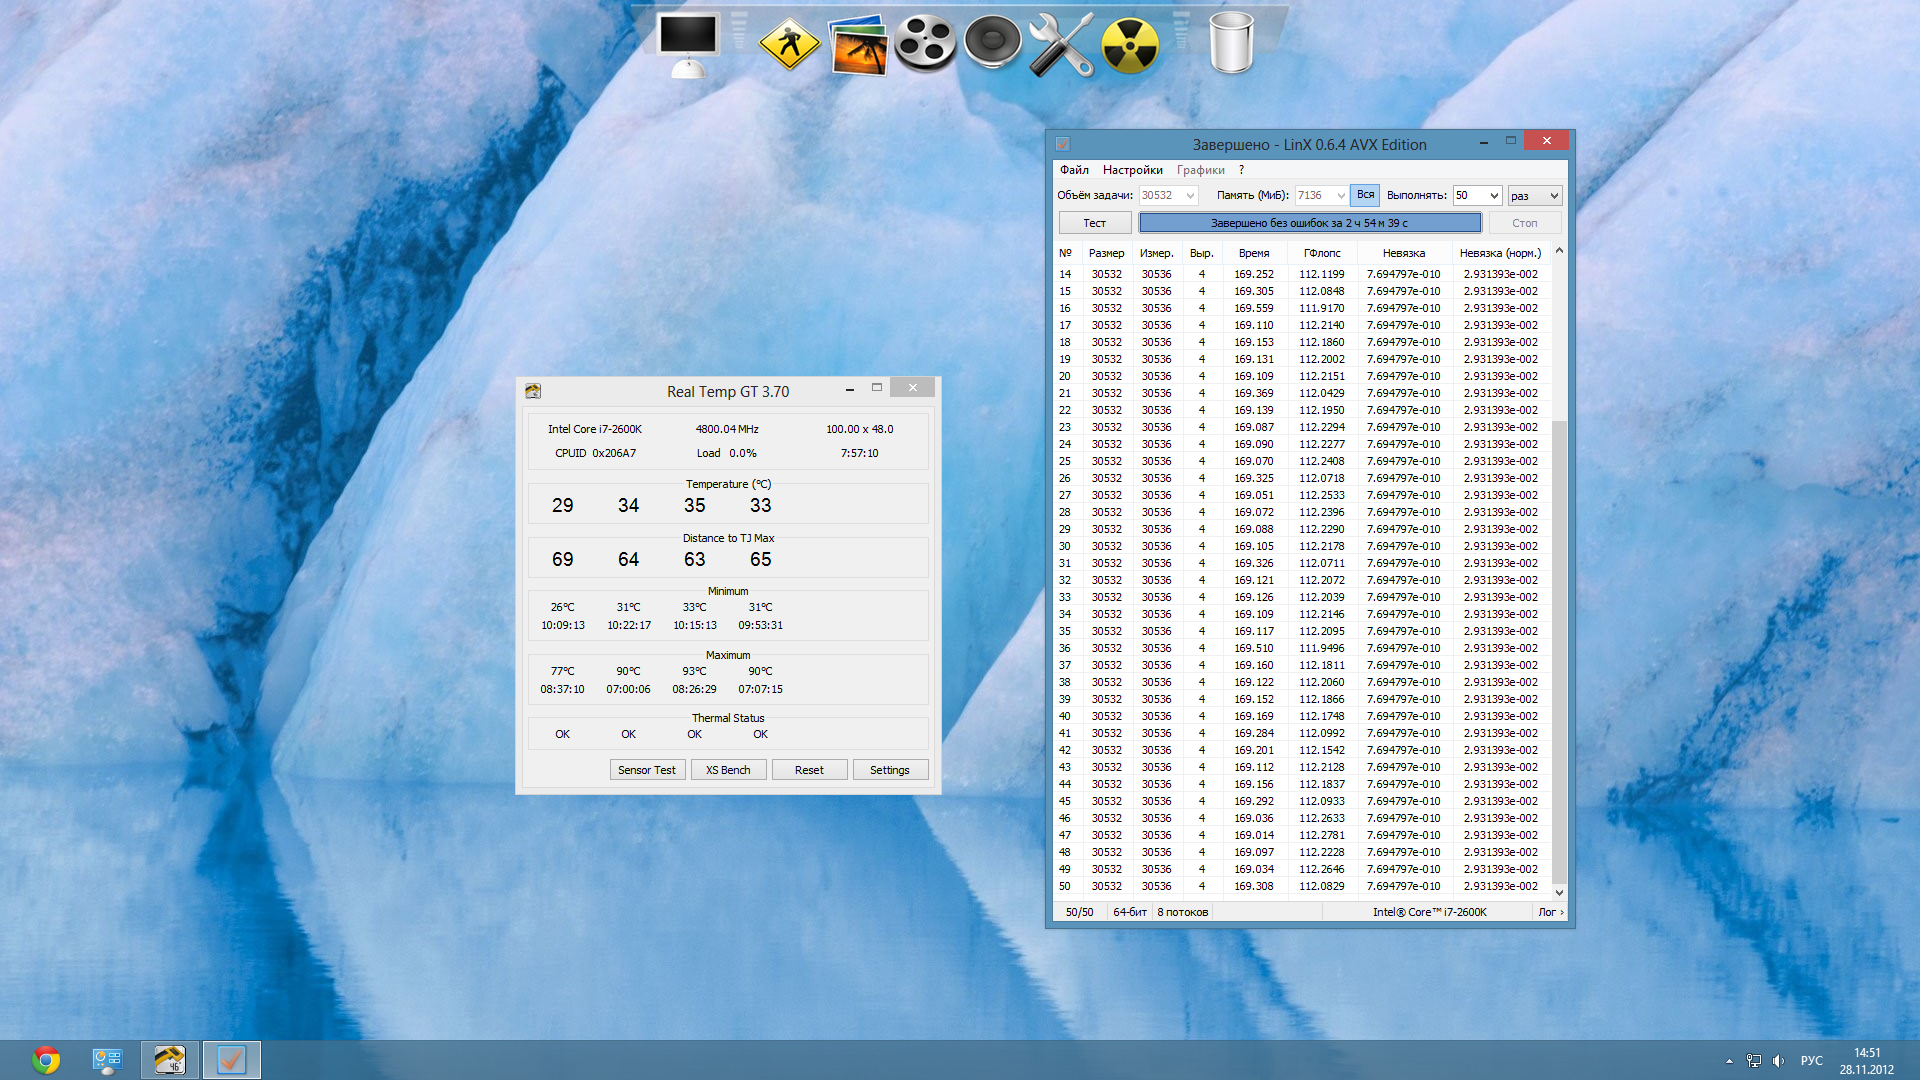
Task: Expand the "Память (МиБ)" memory dropdown
Action: (1340, 196)
